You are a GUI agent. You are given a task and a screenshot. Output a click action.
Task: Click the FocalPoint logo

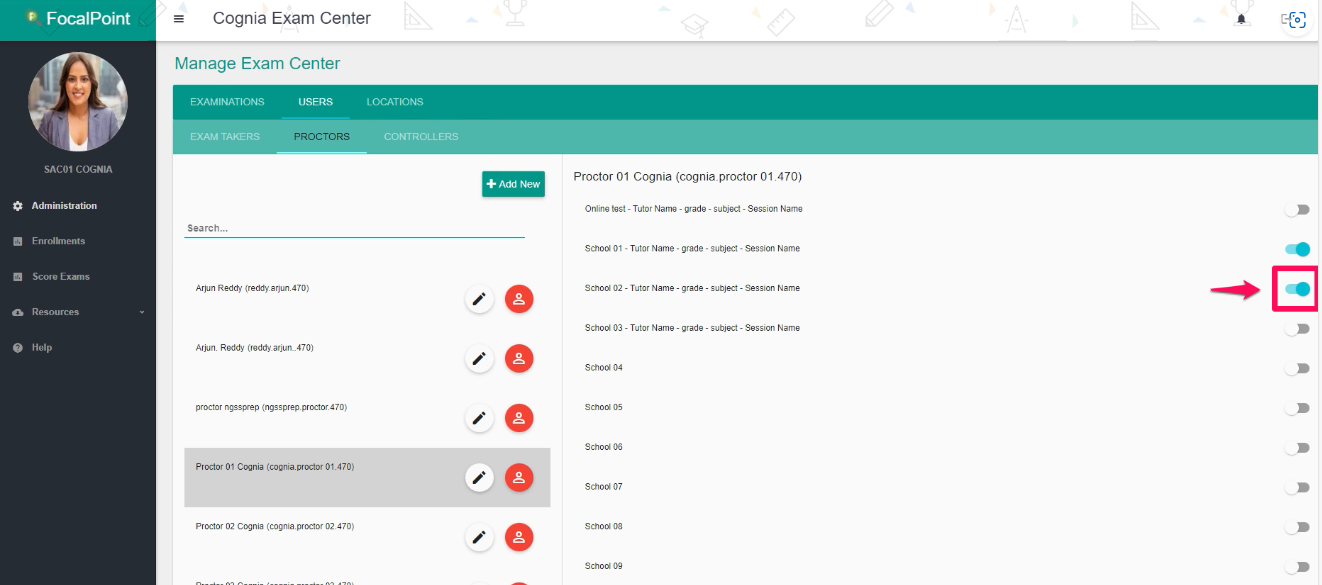pyautogui.click(x=78, y=18)
